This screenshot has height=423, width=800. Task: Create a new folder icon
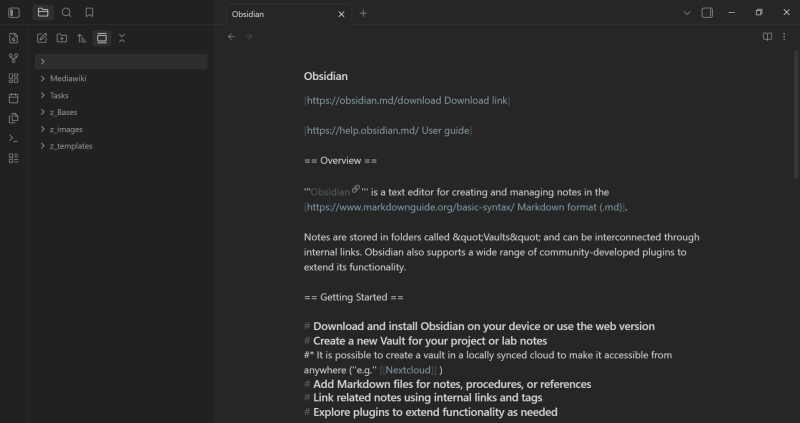coord(62,38)
